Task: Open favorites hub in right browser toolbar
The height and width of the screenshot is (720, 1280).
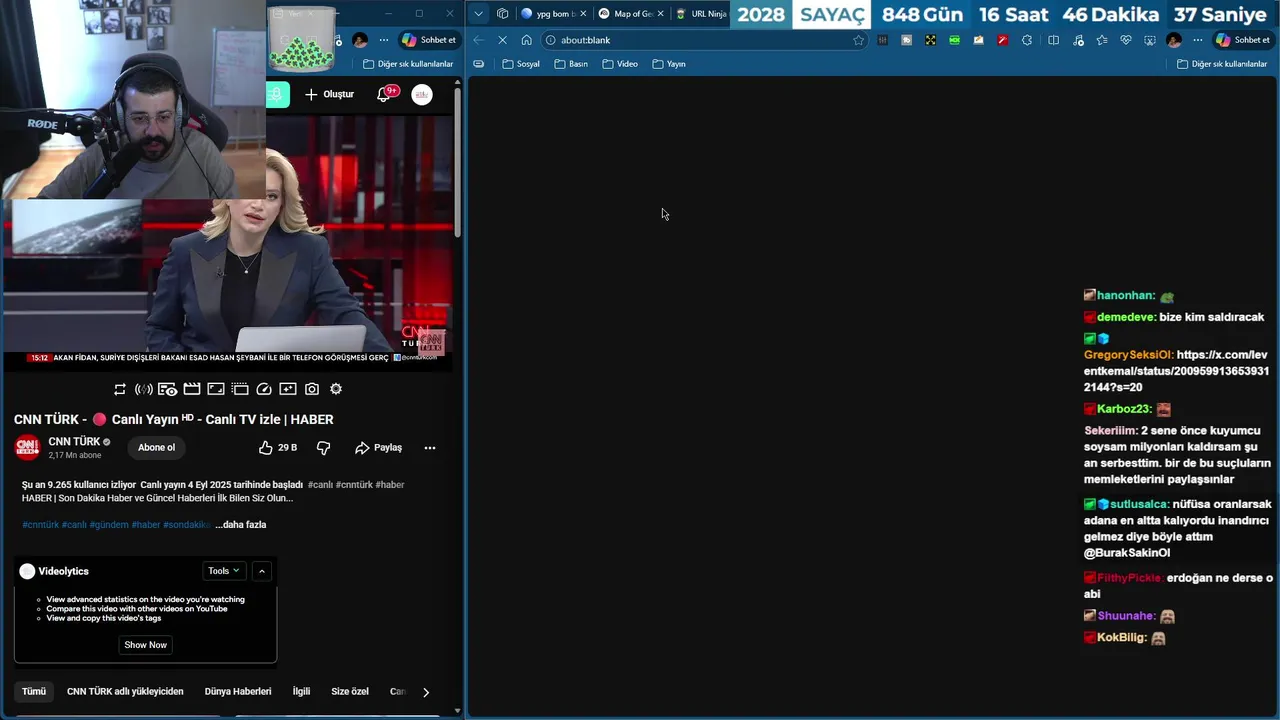Action: [1102, 40]
